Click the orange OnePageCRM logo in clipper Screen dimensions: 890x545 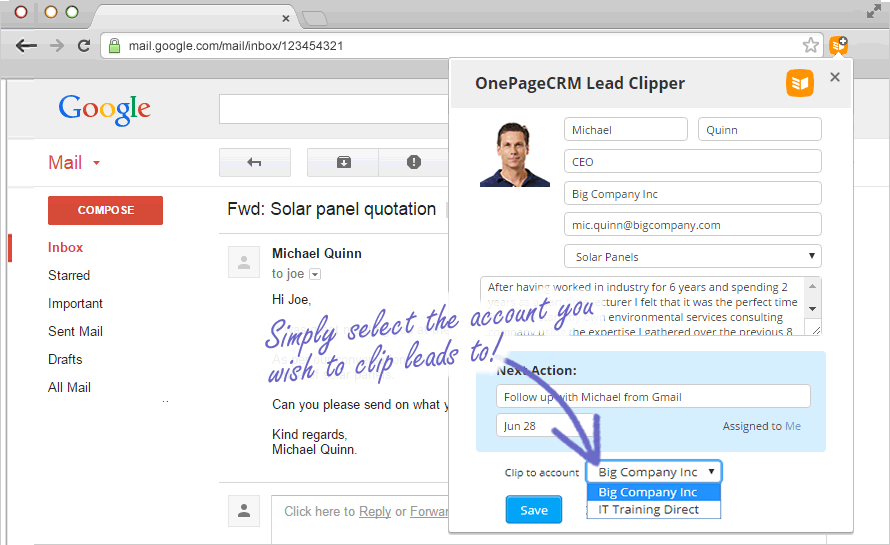800,83
